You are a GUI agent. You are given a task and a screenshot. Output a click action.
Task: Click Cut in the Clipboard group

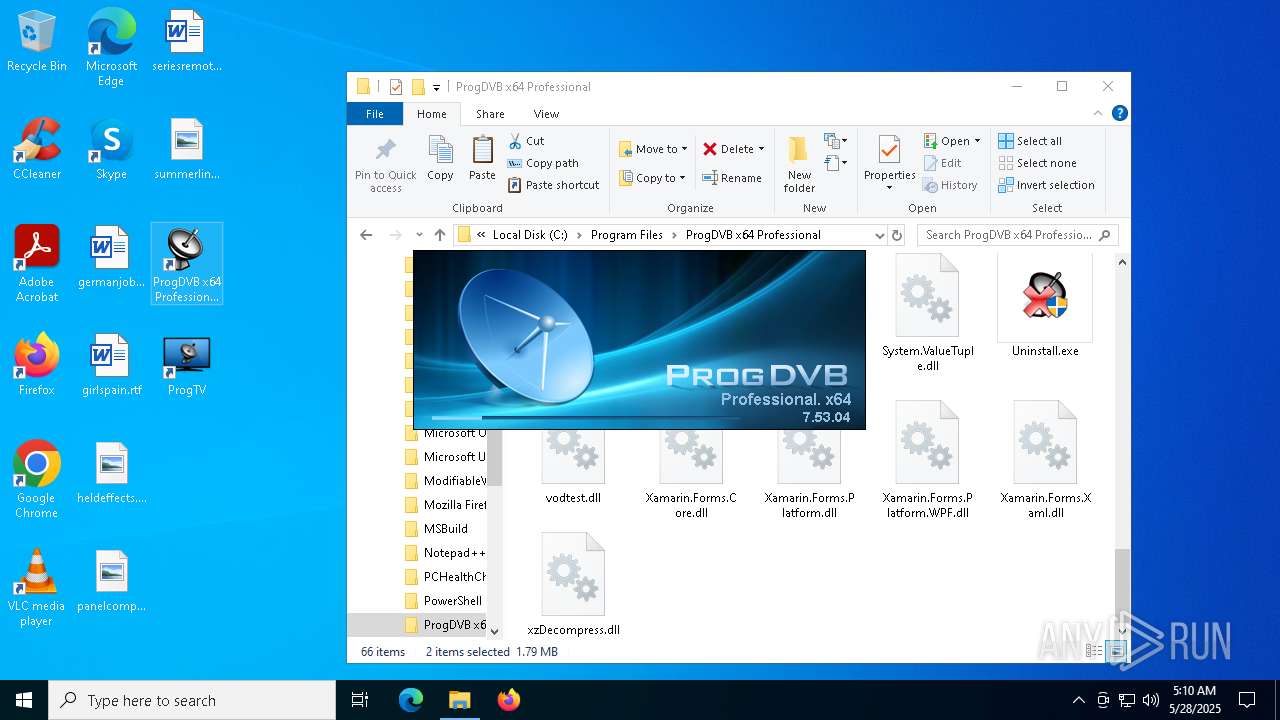[x=526, y=141]
